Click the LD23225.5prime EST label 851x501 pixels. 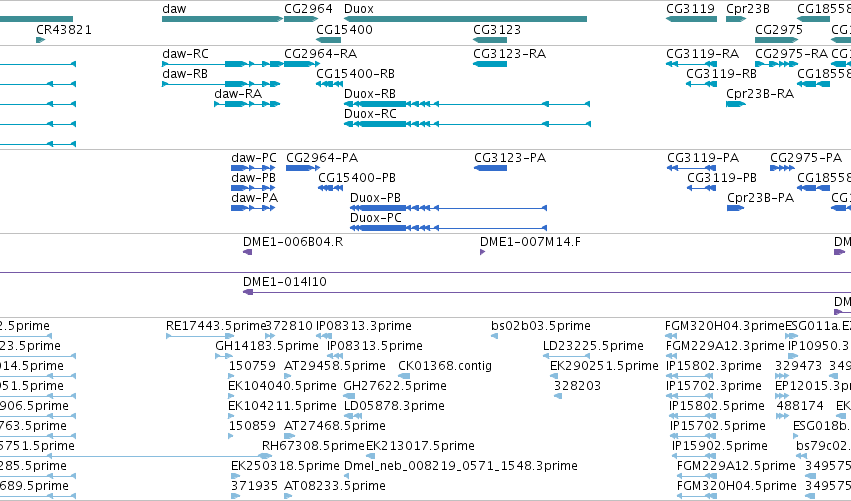tap(593, 346)
